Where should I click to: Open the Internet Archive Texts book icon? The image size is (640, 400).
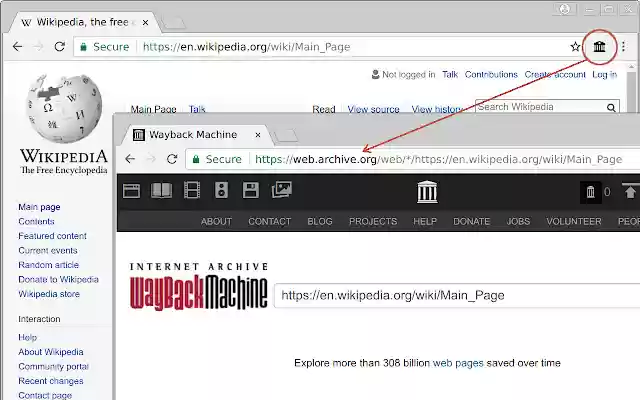pos(162,190)
